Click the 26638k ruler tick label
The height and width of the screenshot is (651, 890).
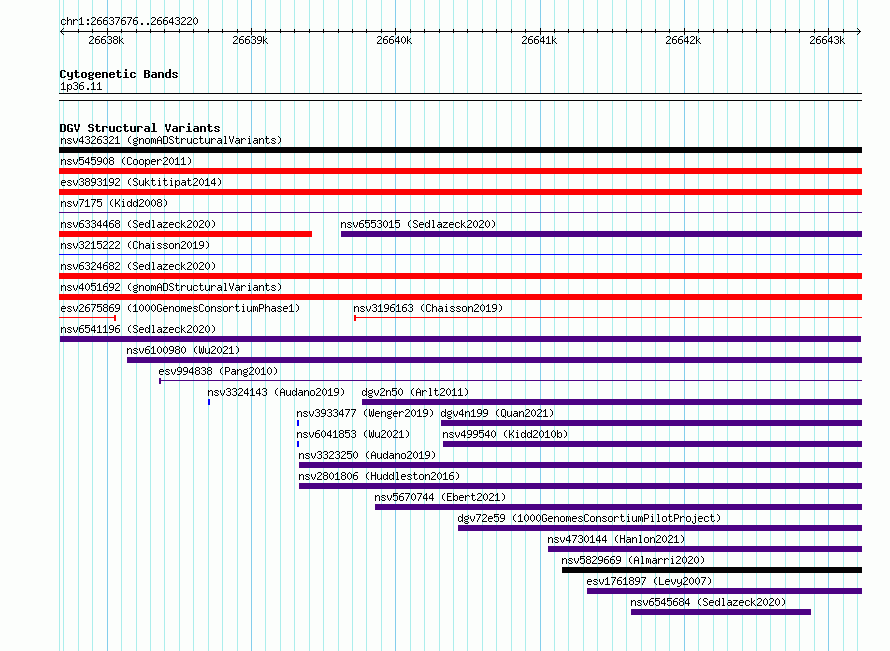pyautogui.click(x=106, y=41)
